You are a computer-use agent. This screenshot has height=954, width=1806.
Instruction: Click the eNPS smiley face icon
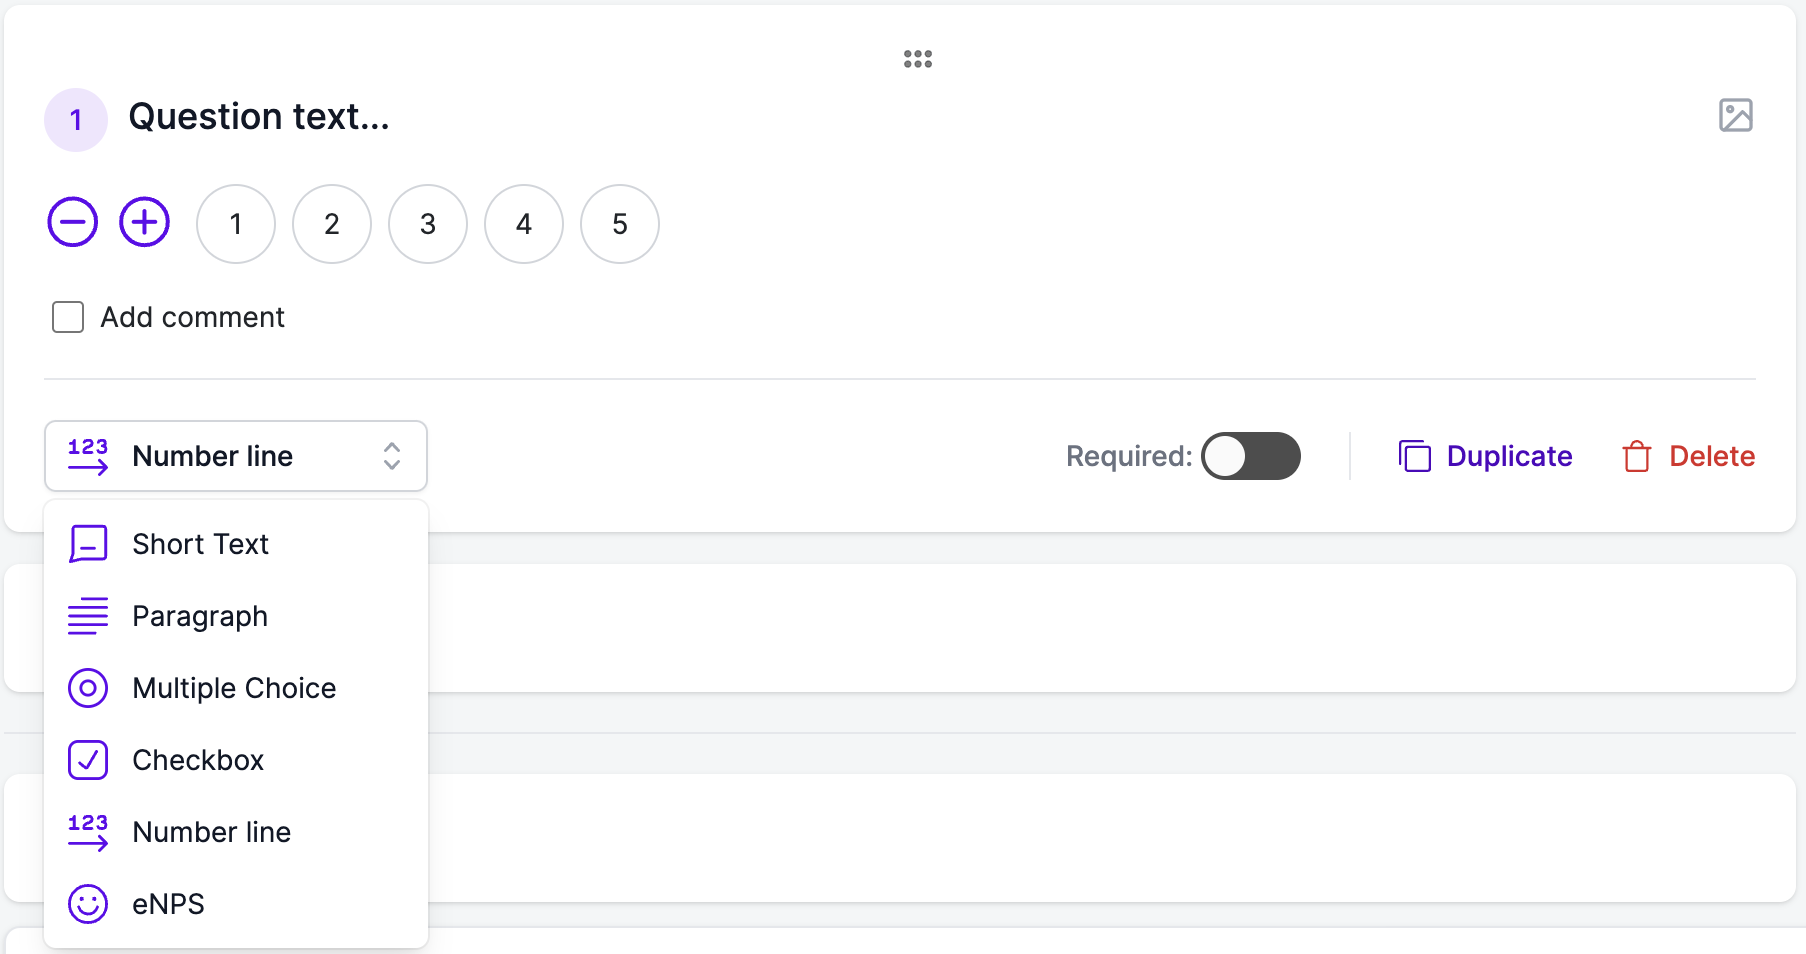click(88, 904)
